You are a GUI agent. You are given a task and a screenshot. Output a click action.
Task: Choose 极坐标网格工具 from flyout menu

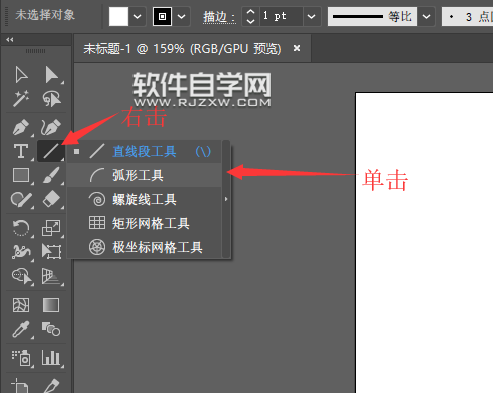pos(144,247)
